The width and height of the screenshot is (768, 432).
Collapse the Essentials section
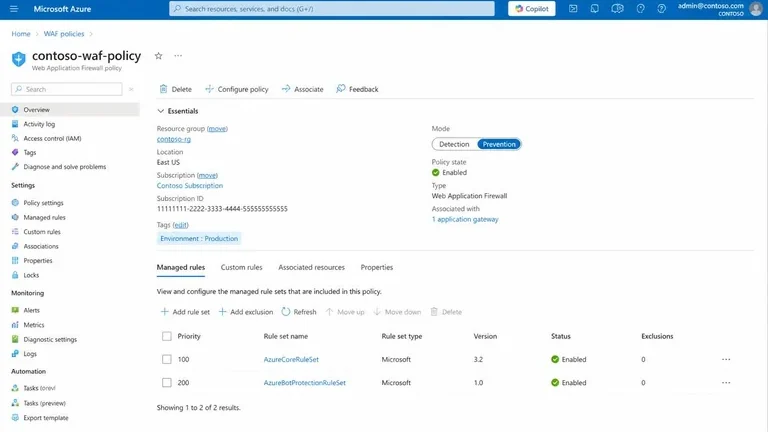(x=178, y=111)
